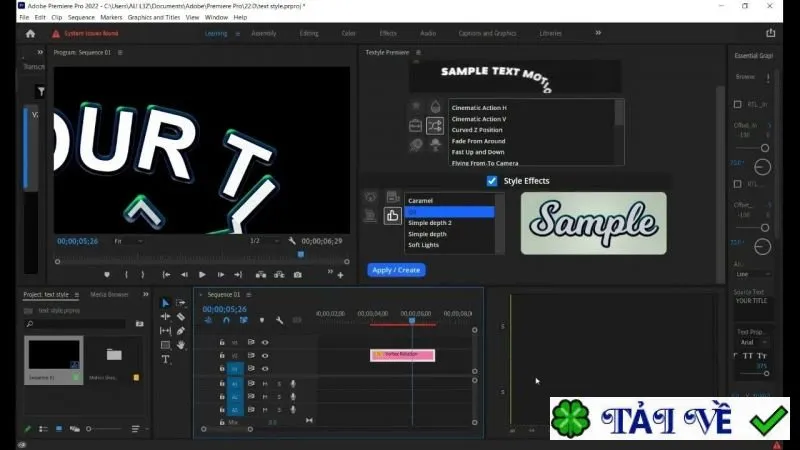Toggle V3 track lock icon
Image resolution: width=800 pixels, height=450 pixels.
(222, 342)
